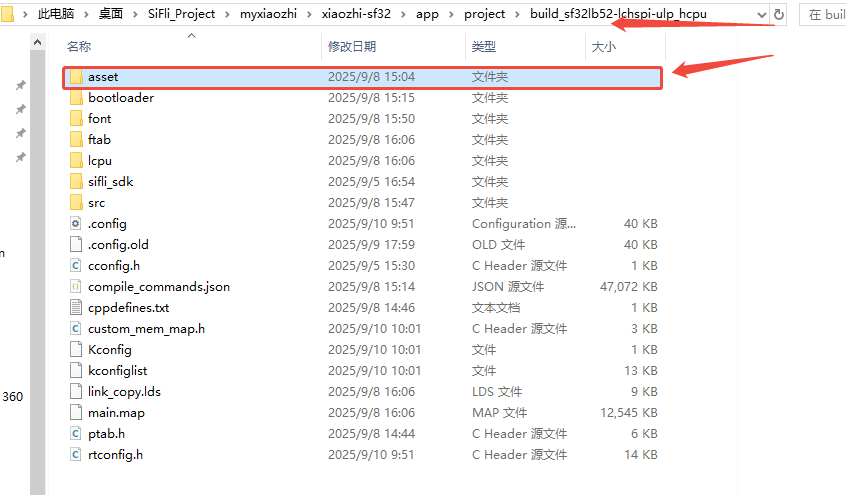846x495 pixels.
Task: Click the sifli_sdk folder icon
Action: pyautogui.click(x=76, y=182)
